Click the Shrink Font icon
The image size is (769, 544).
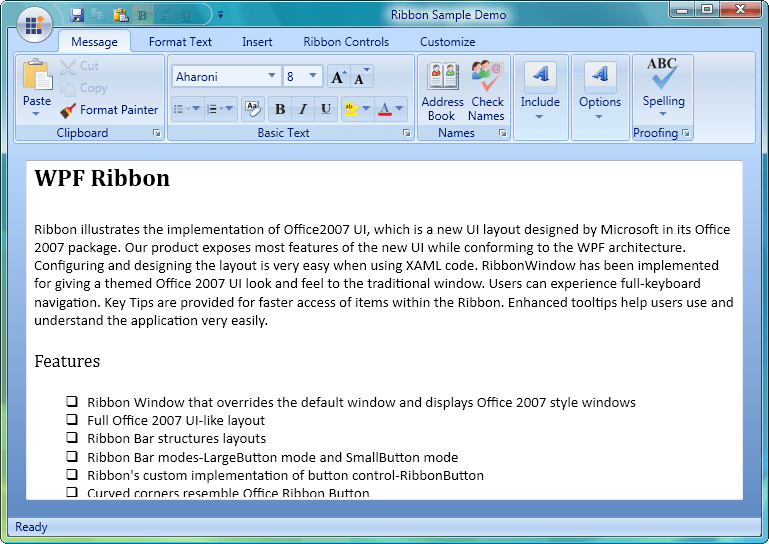pyautogui.click(x=361, y=77)
